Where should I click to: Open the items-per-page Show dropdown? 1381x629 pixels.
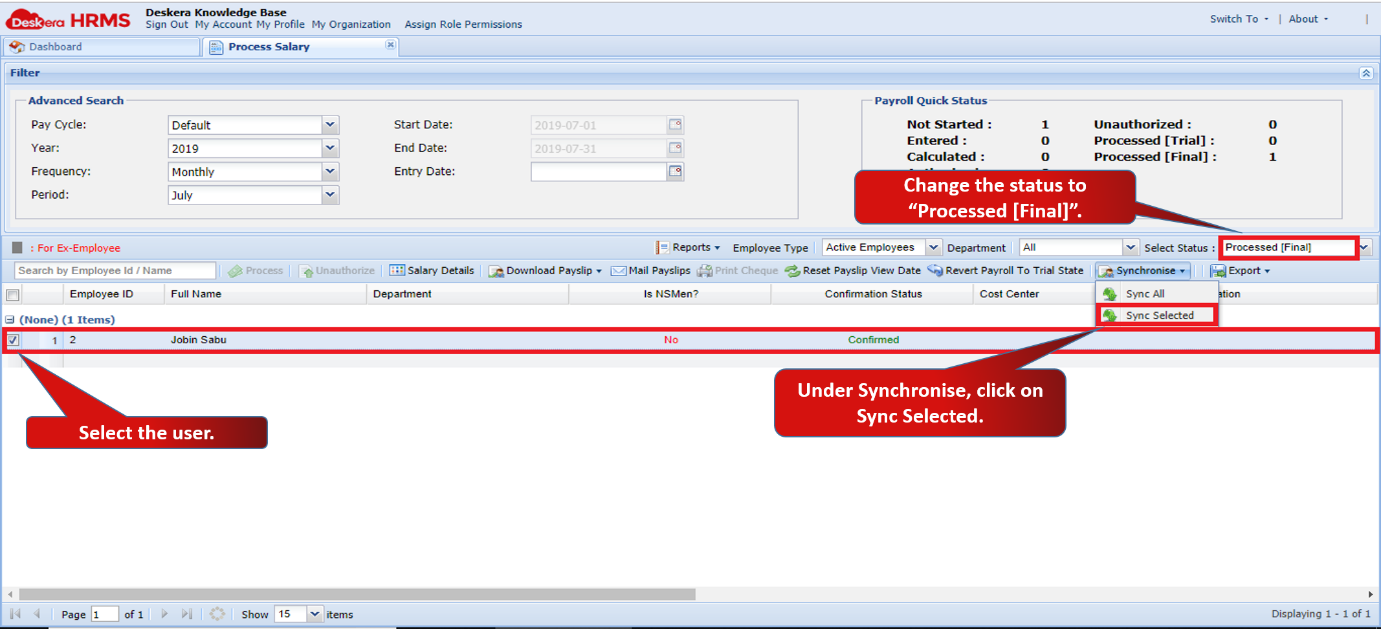click(315, 613)
